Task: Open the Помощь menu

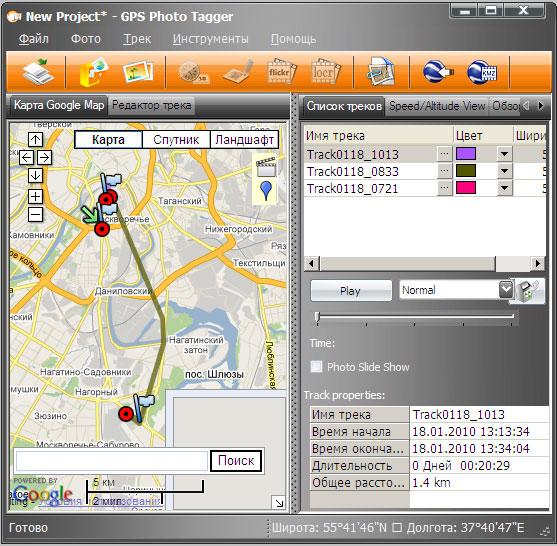Action: pyautogui.click(x=293, y=39)
